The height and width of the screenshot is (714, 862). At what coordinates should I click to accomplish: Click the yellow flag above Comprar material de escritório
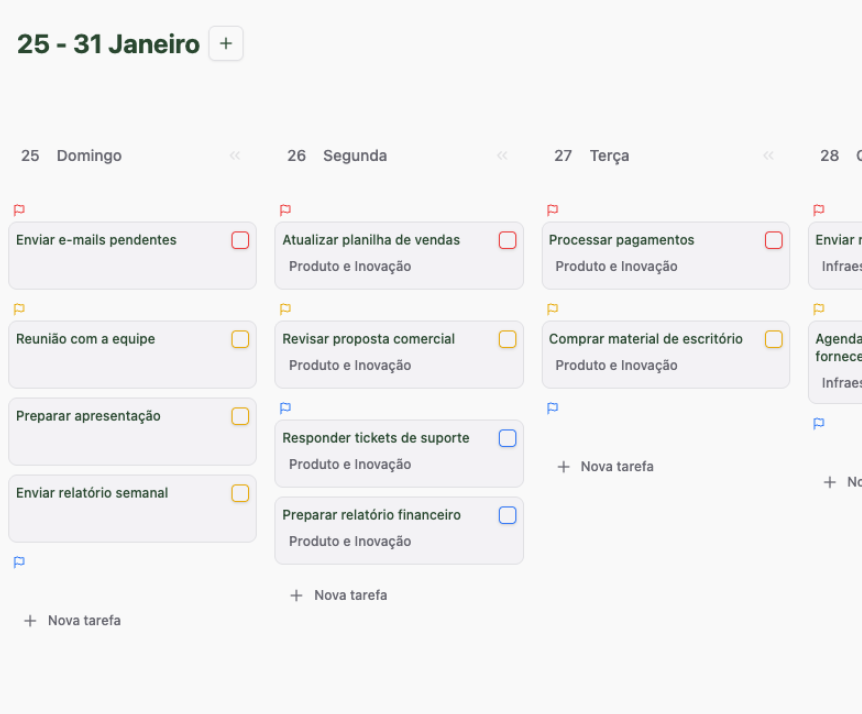[552, 309]
